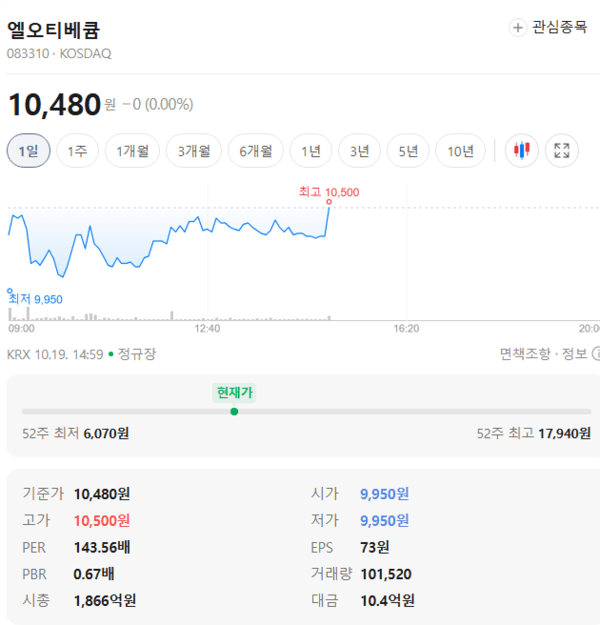Select the 1주 period tab
The height and width of the screenshot is (625, 600).
coord(77,151)
